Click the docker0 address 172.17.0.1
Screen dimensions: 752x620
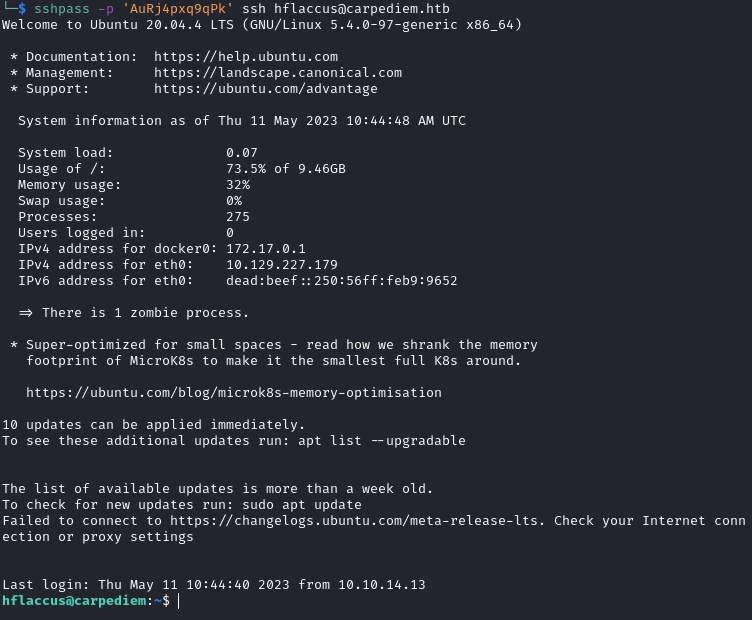click(x=266, y=249)
